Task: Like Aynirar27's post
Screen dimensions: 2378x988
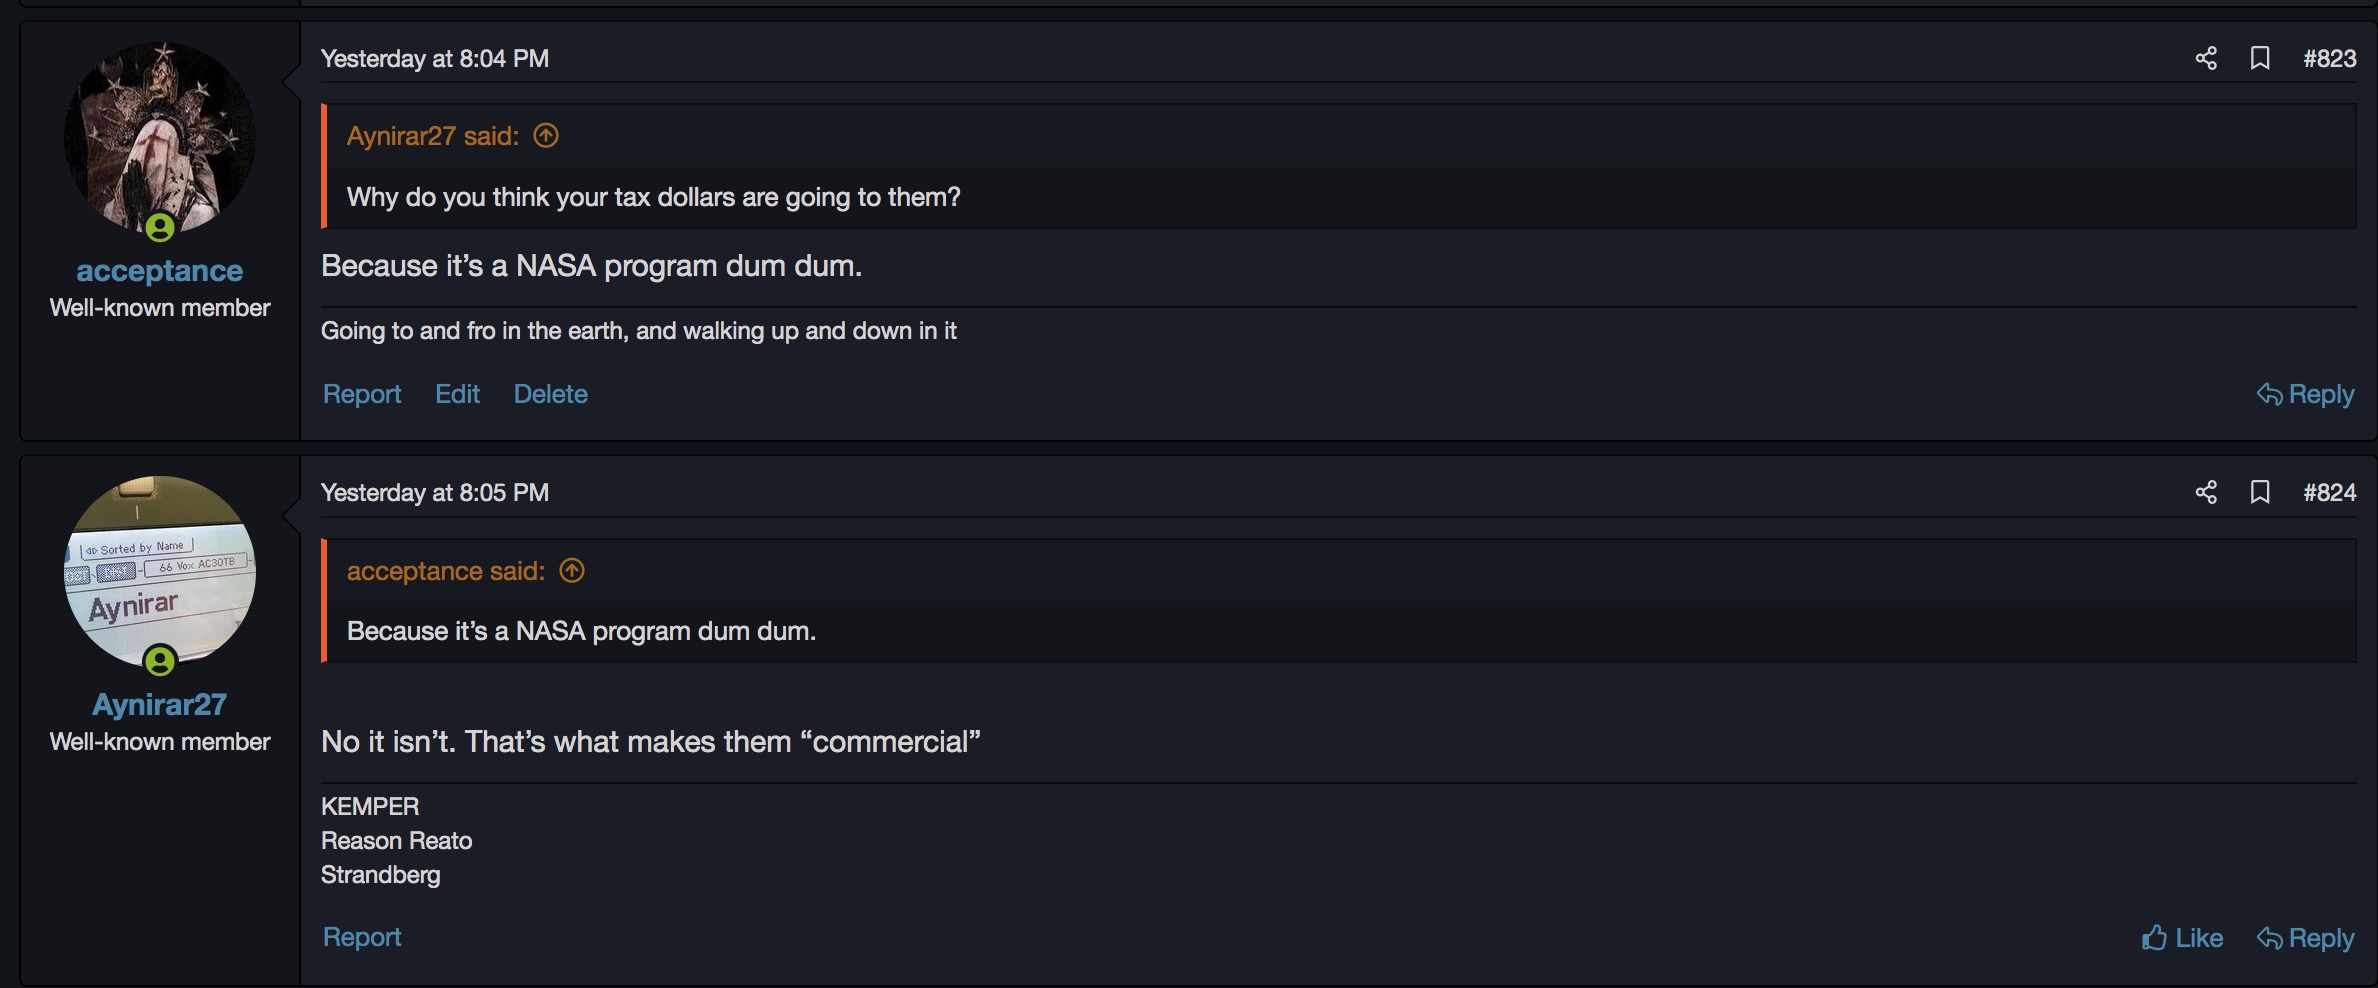Action: point(2182,938)
